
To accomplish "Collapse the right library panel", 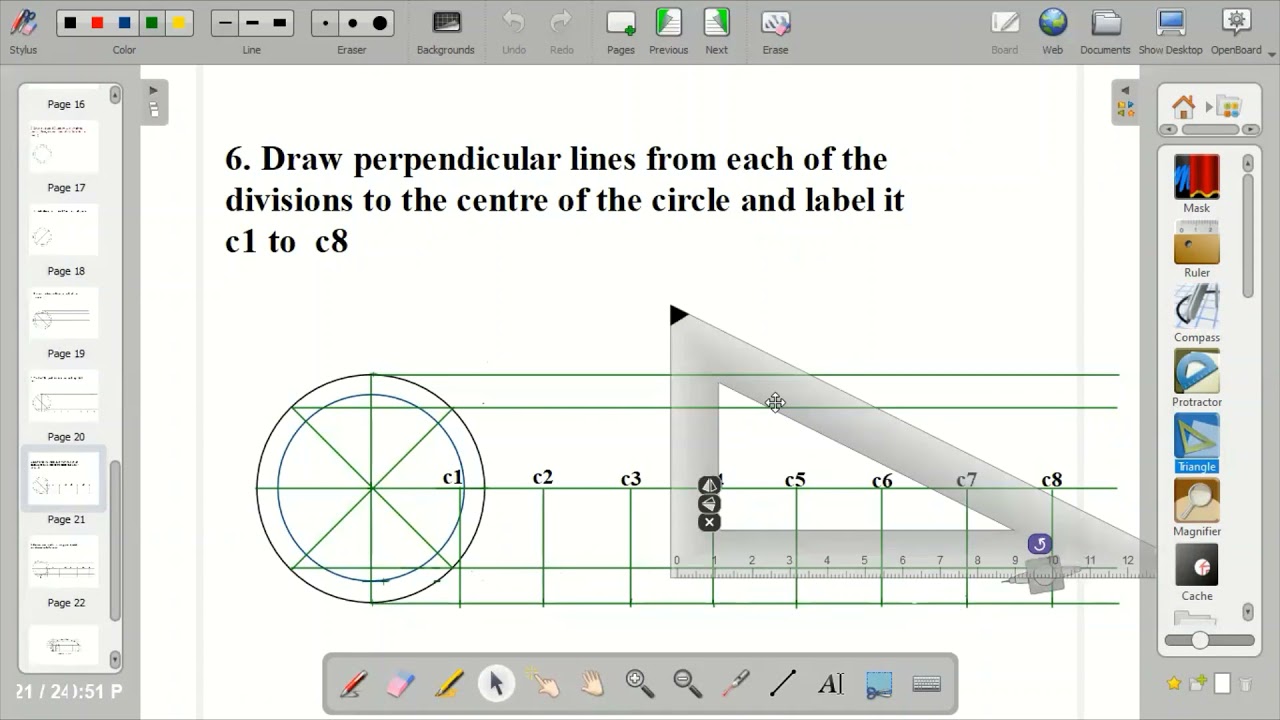I will point(1125,101).
